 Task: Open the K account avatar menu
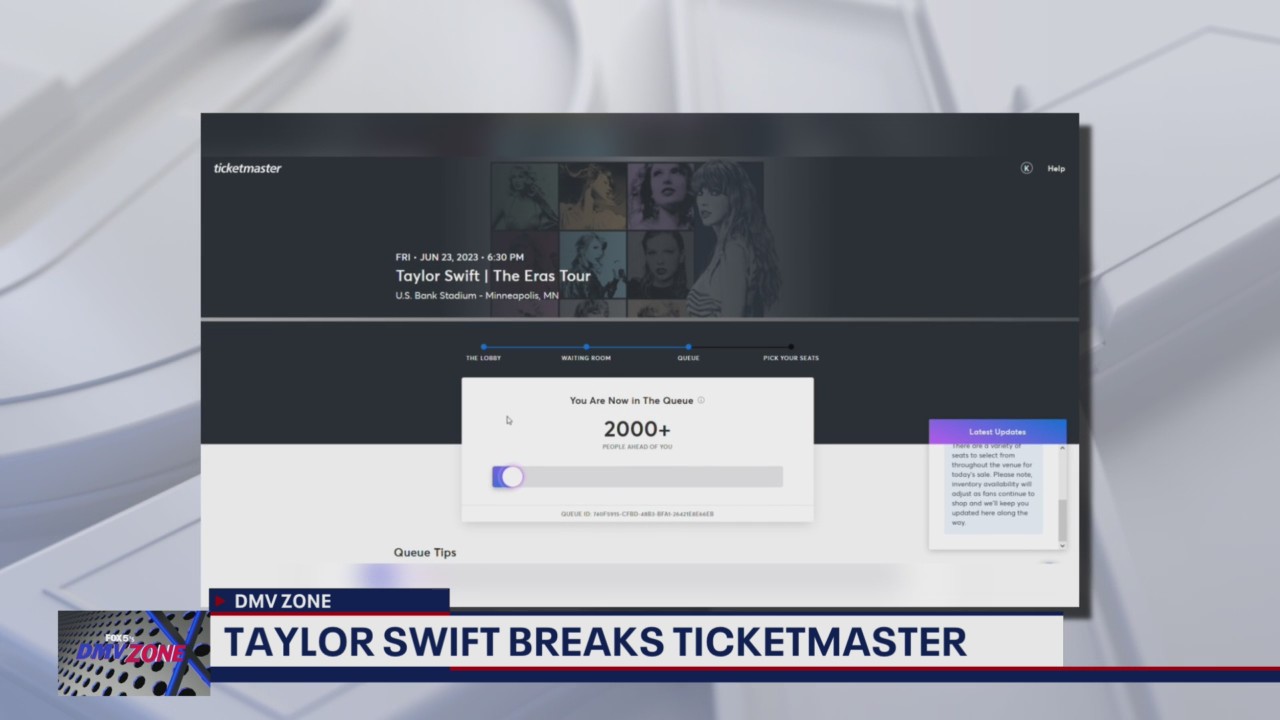click(1026, 168)
